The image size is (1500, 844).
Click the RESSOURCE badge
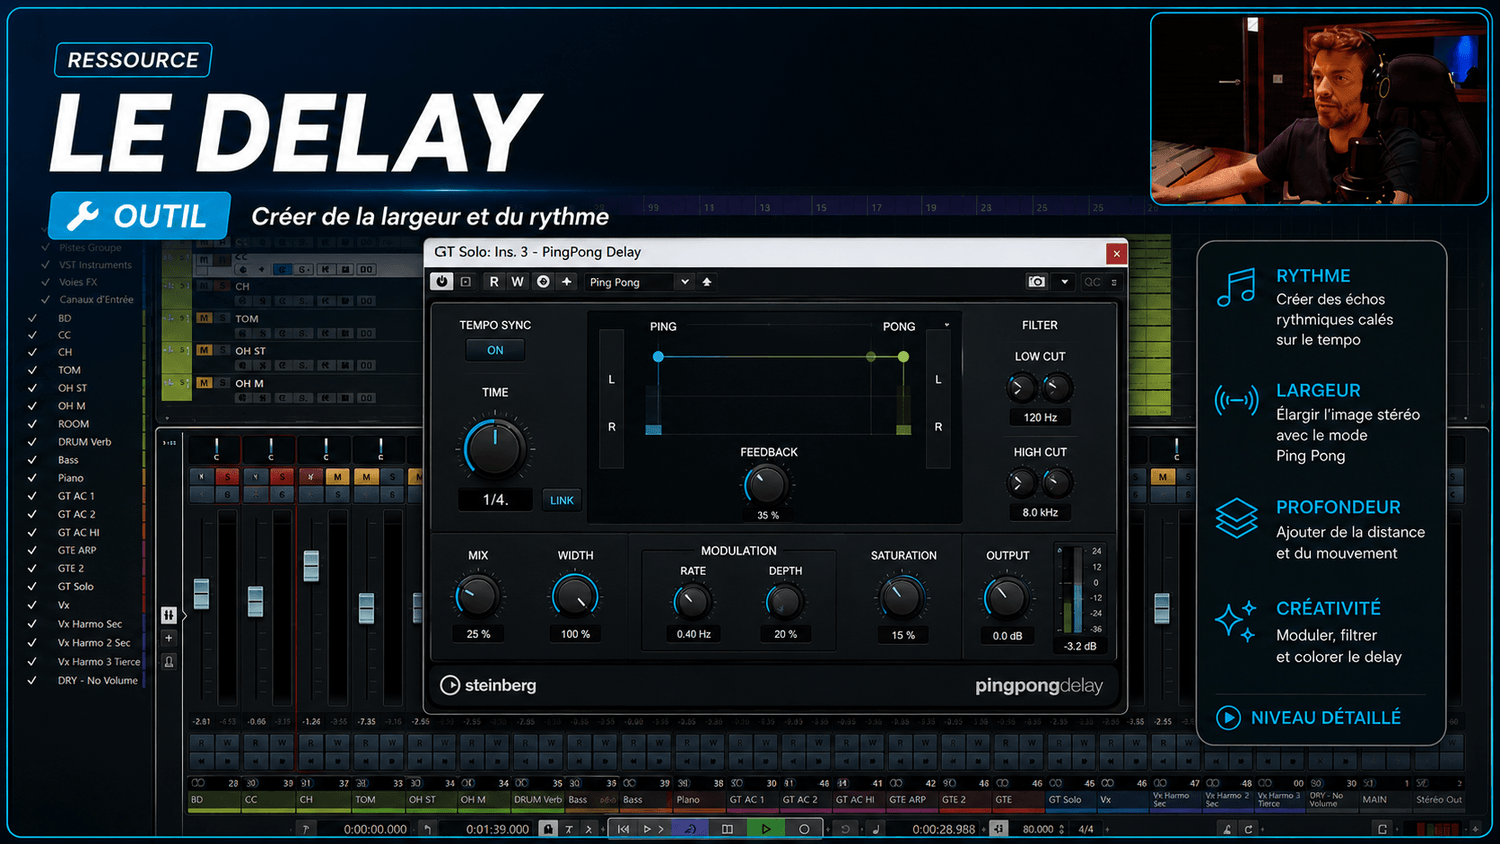(133, 60)
